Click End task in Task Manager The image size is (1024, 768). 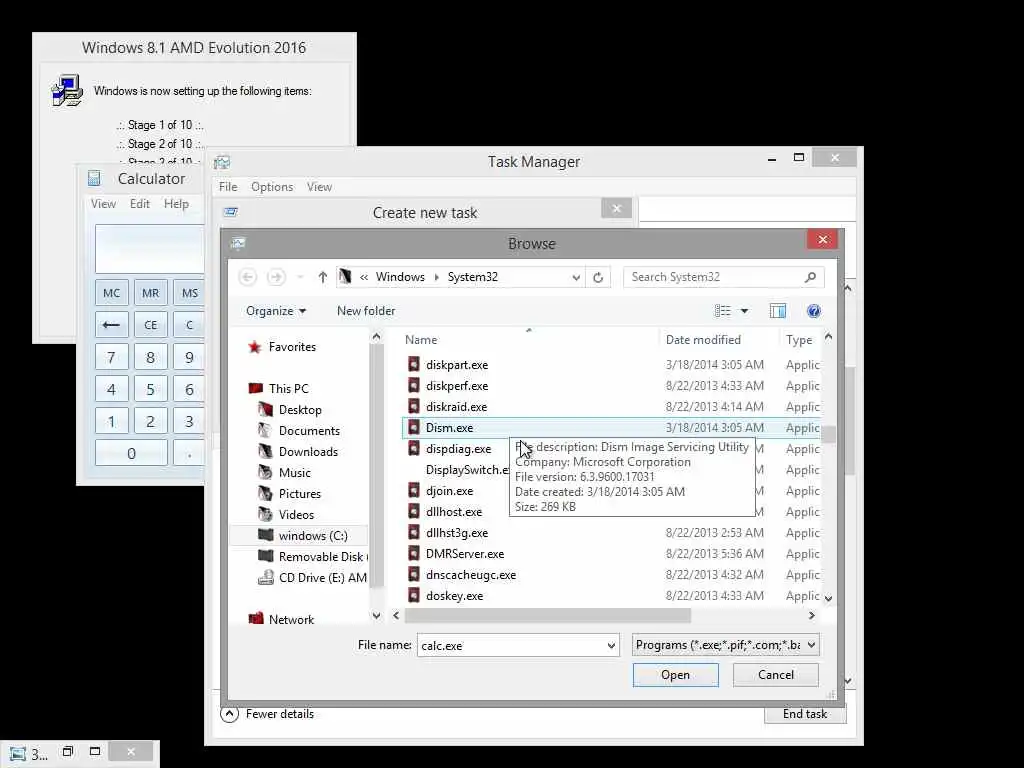click(x=805, y=714)
